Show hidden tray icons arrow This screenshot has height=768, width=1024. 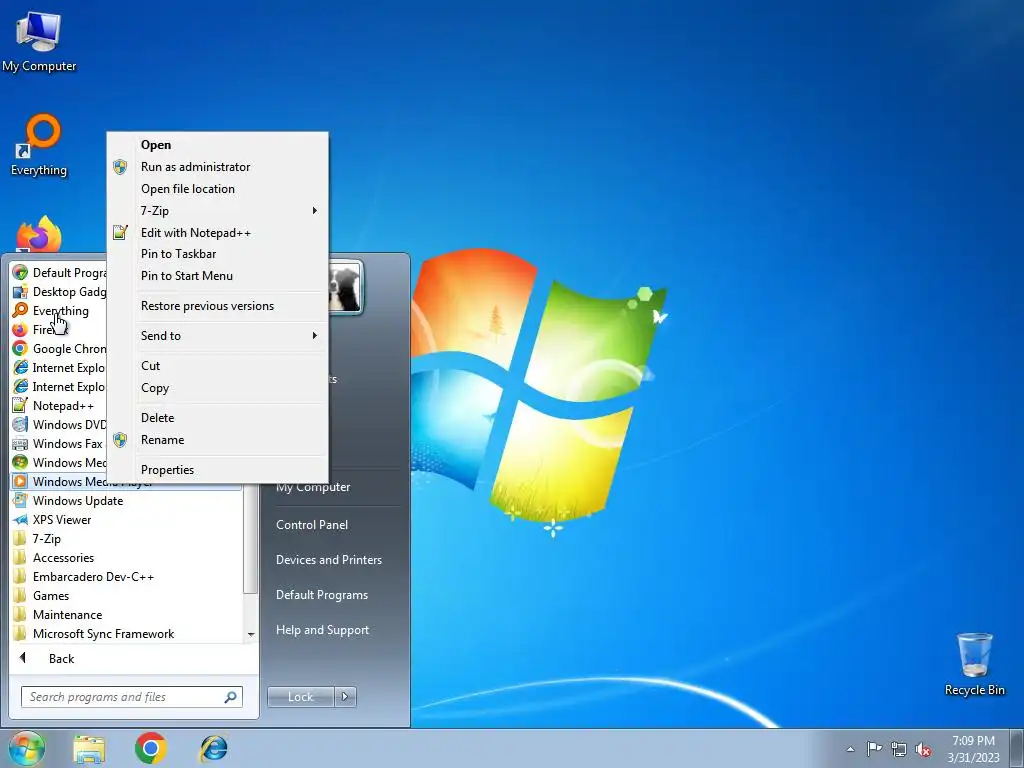click(850, 749)
